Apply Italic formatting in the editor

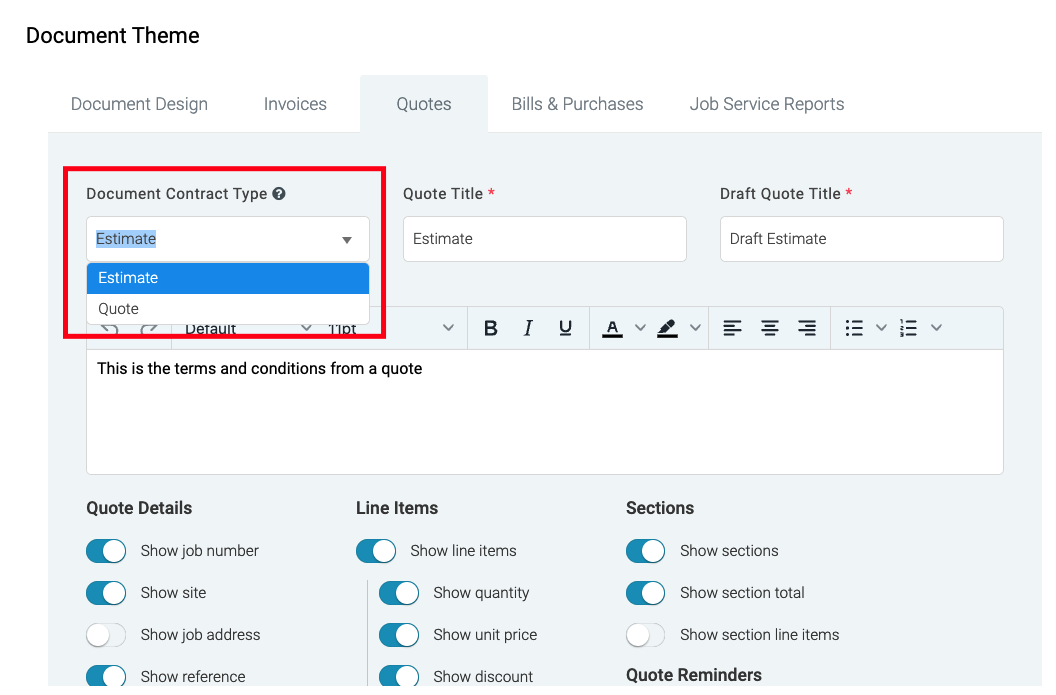pos(527,327)
